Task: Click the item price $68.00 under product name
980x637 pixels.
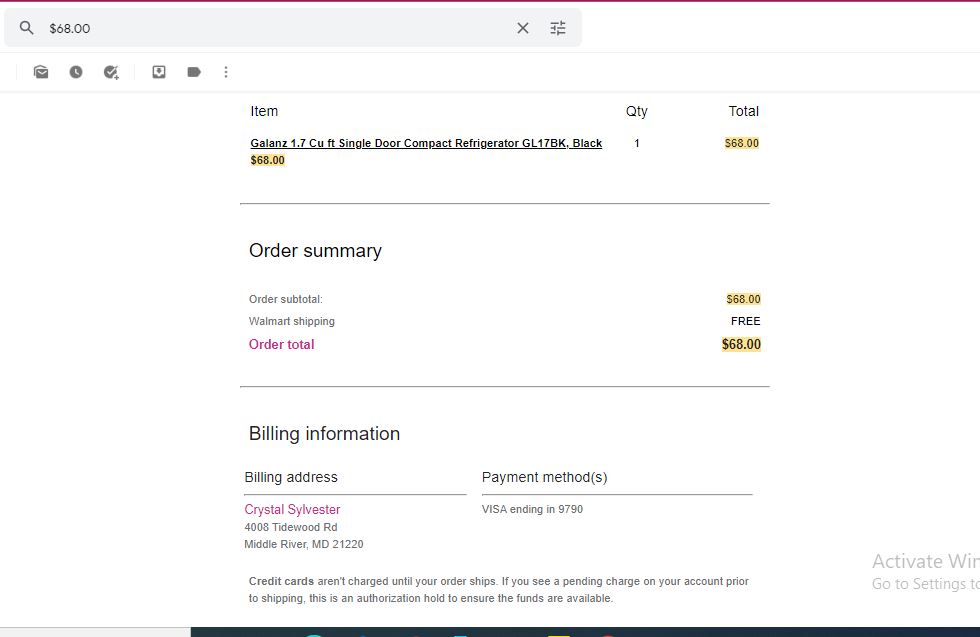Action: point(268,160)
